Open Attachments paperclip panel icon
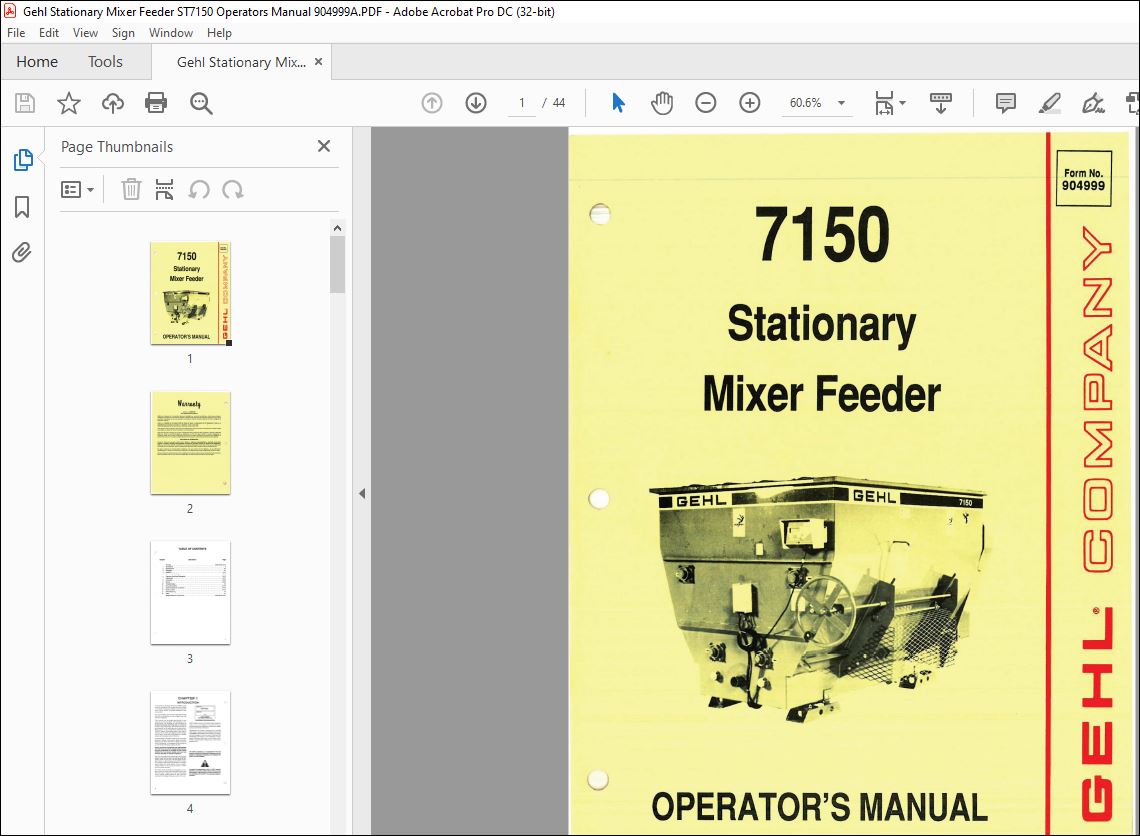 point(22,252)
